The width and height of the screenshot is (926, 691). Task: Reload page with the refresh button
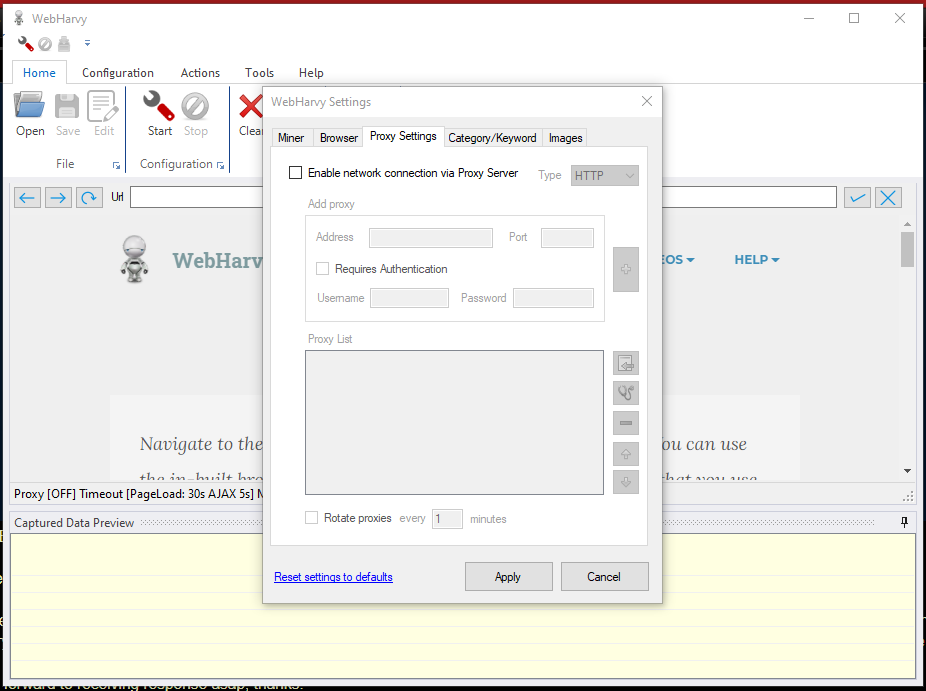click(x=89, y=197)
